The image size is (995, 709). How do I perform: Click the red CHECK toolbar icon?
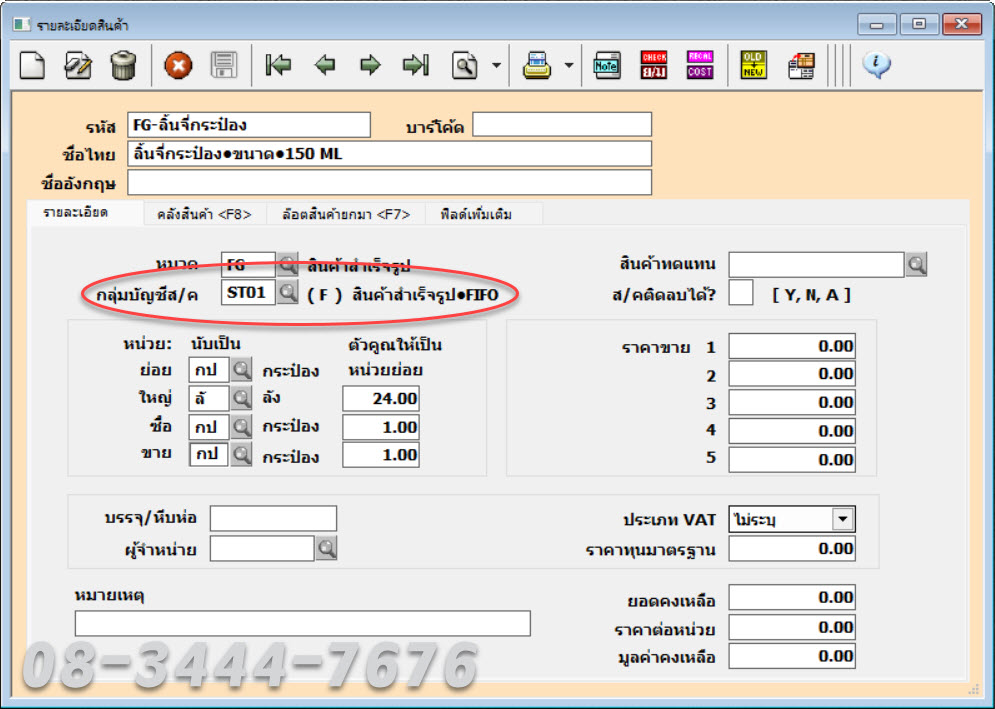654,65
